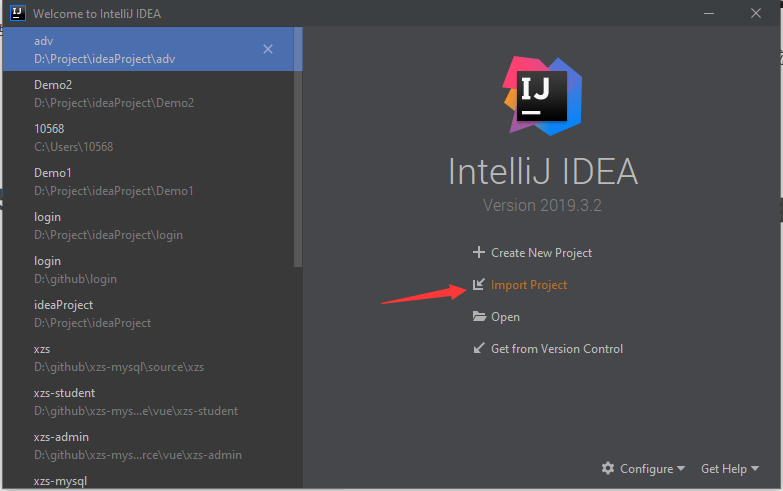Open the Configure dropdown arrow
This screenshot has width=783, height=491.
[x=681, y=469]
